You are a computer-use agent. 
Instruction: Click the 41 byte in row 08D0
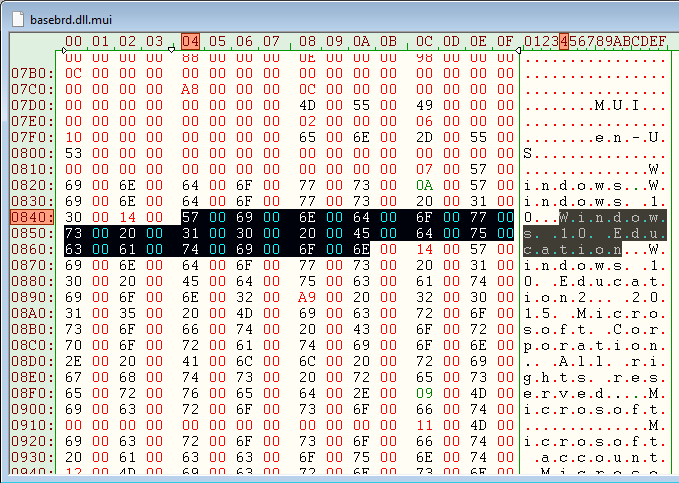pos(191,361)
